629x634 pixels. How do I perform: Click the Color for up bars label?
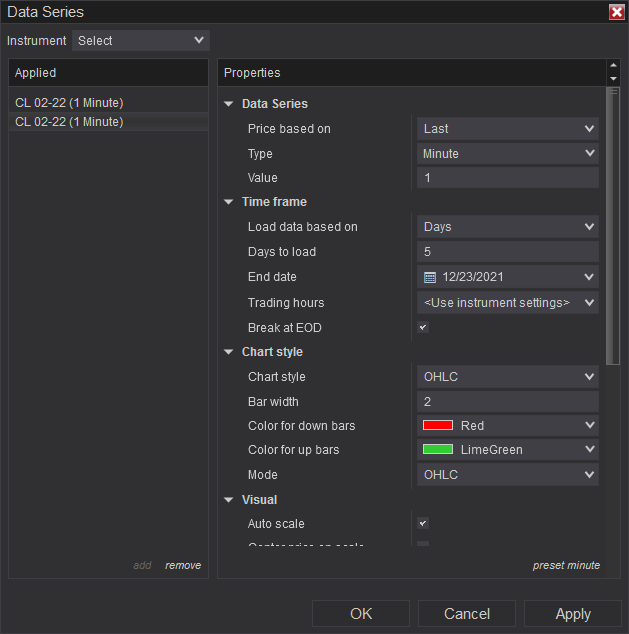pyautogui.click(x=294, y=450)
